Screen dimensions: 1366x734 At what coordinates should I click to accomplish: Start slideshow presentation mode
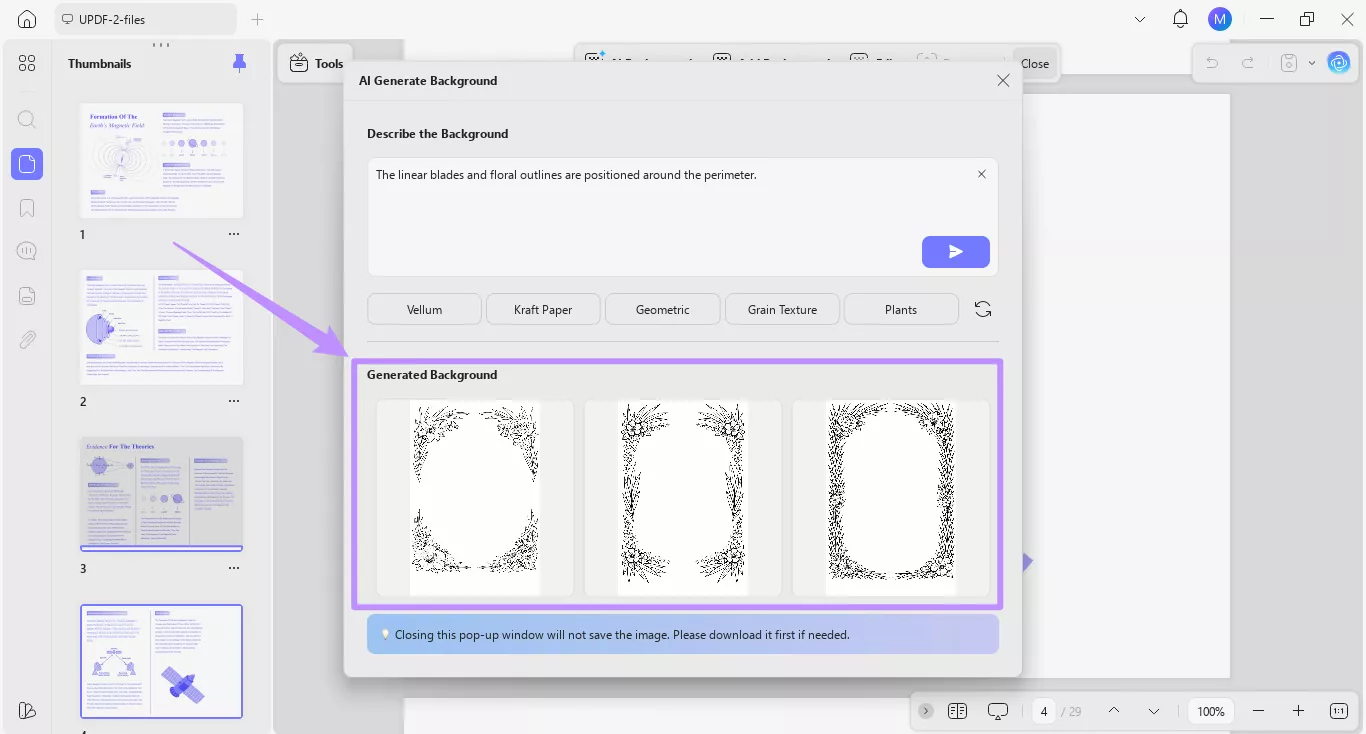click(997, 711)
